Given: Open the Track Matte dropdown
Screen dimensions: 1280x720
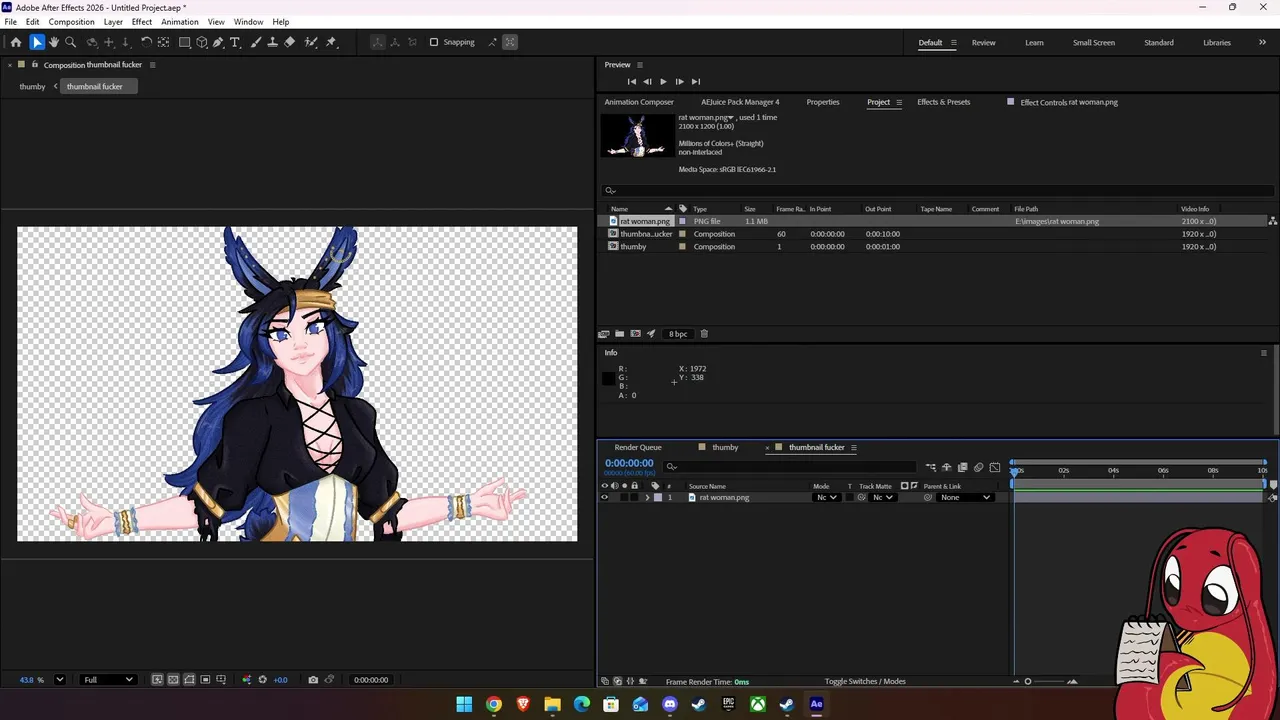Looking at the screenshot, I should 883,497.
